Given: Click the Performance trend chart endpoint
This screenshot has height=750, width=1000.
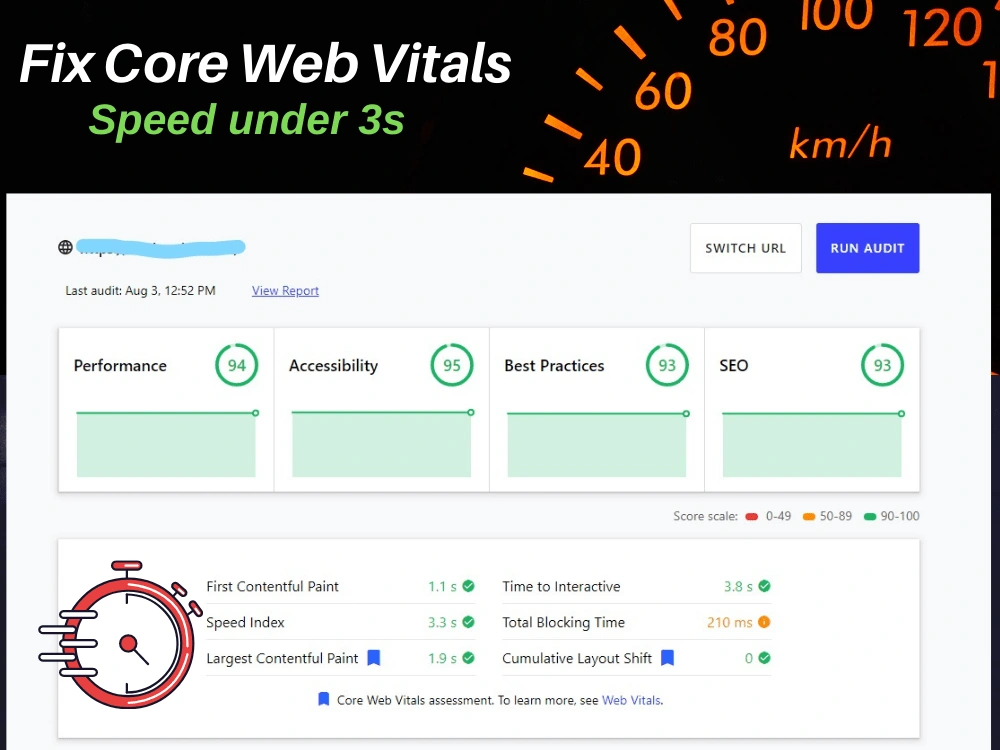Looking at the screenshot, I should [x=255, y=413].
